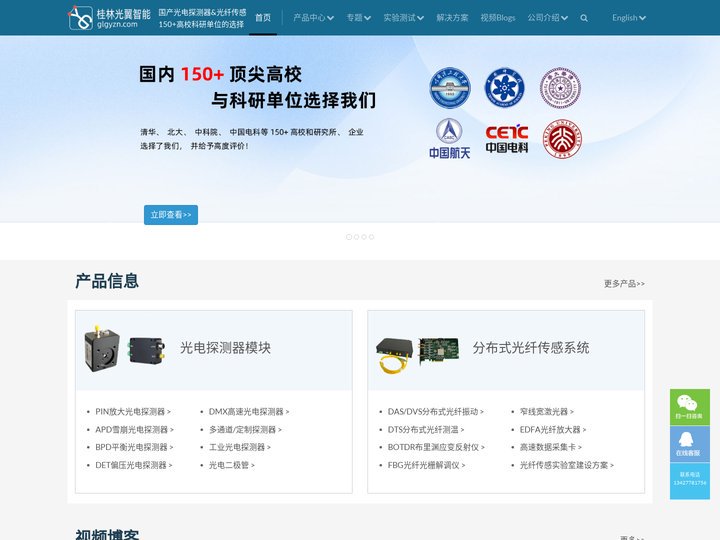Screen dimensions: 720x540
Task: Open the search magnifier icon
Action: click(x=584, y=18)
